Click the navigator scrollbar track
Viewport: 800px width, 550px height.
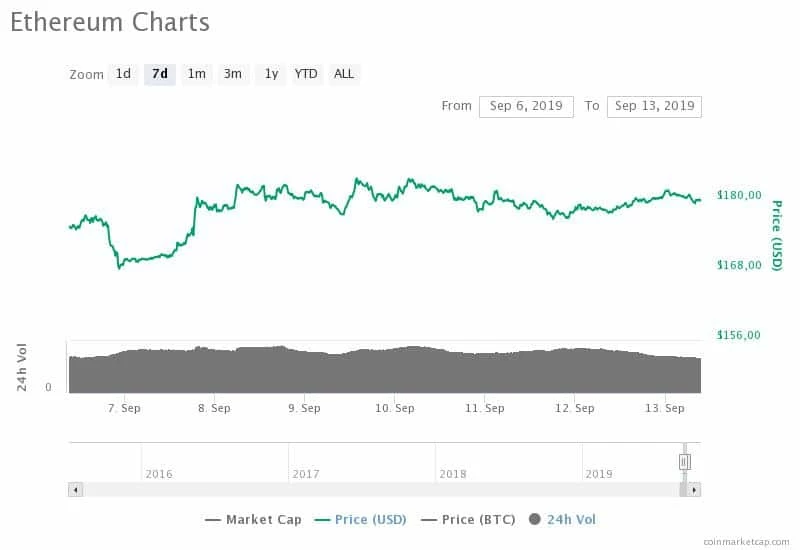point(381,490)
